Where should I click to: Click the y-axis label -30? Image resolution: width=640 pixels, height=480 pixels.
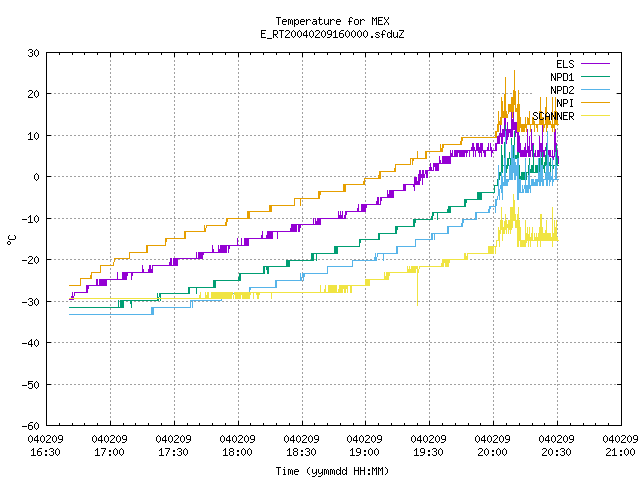(31, 302)
